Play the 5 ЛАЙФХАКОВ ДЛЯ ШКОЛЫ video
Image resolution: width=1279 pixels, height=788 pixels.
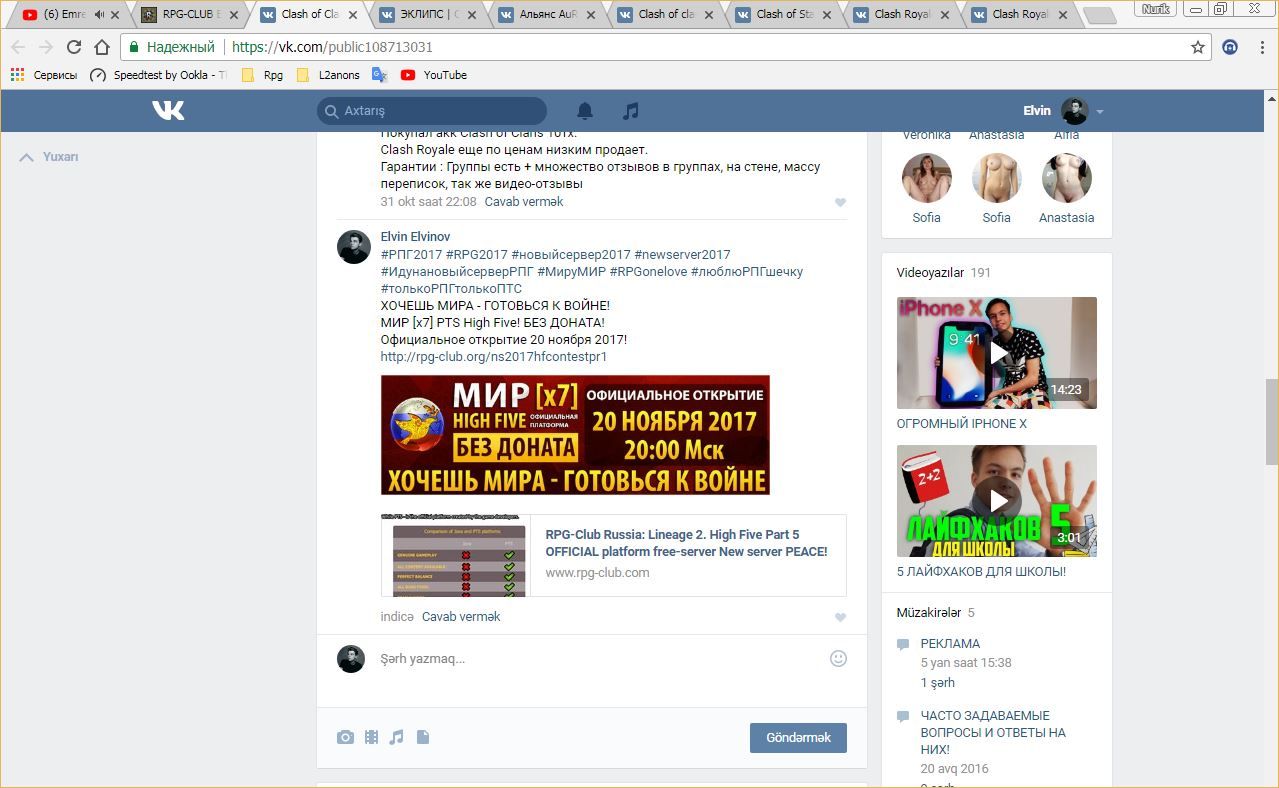997,501
